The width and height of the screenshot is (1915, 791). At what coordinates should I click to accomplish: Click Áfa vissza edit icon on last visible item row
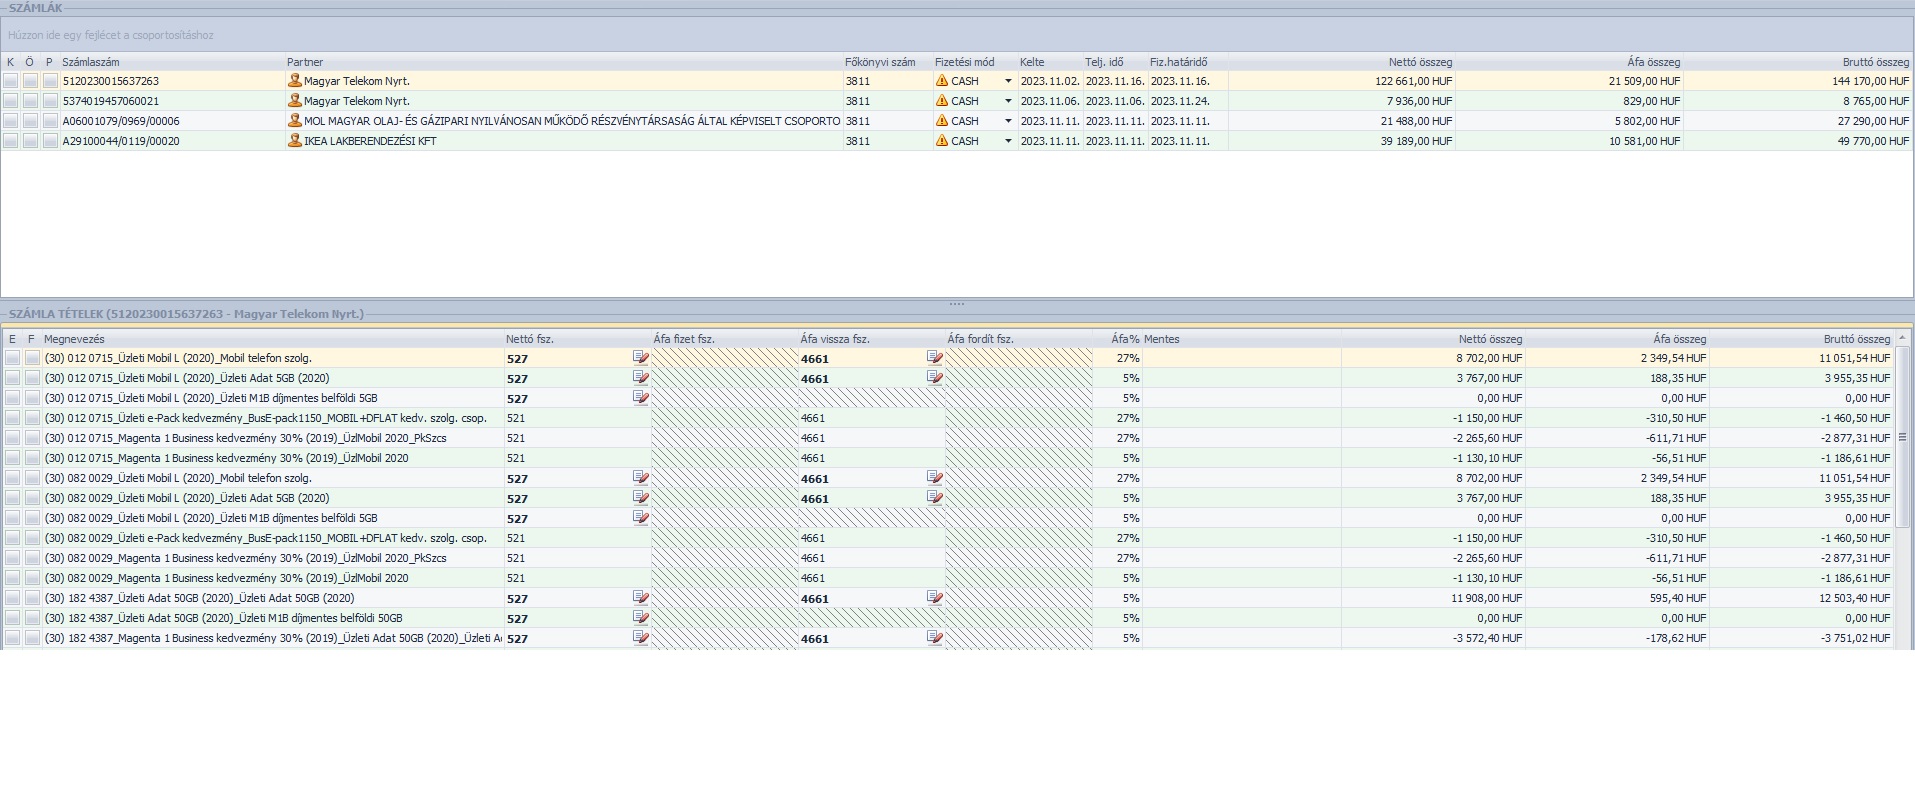point(934,638)
